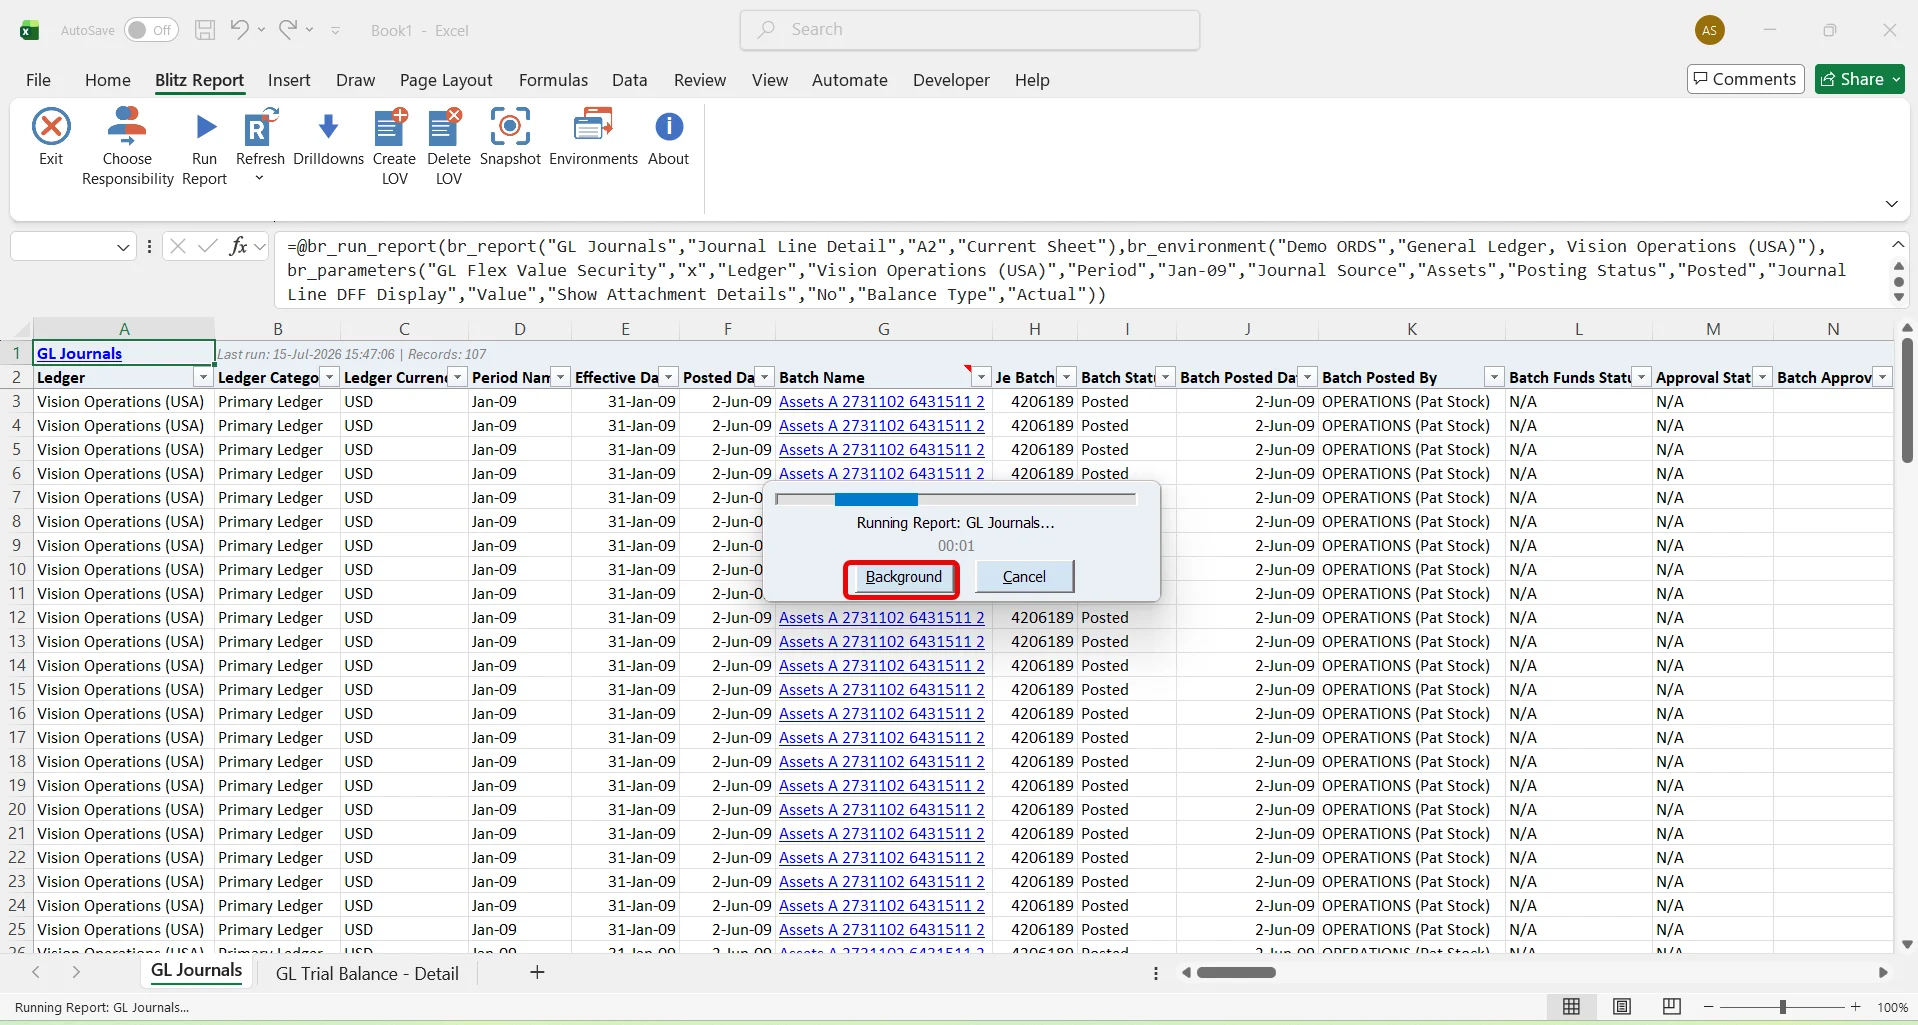
Task: Click the GL Journals link in cell A1
Action: click(x=79, y=353)
